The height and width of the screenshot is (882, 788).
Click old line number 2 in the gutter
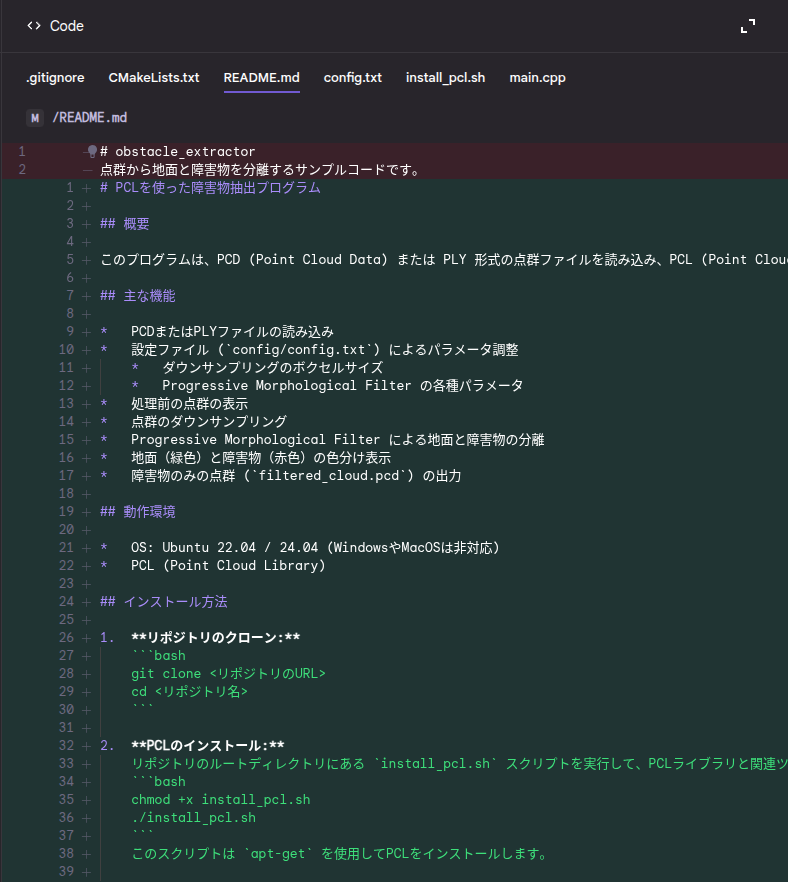22,170
